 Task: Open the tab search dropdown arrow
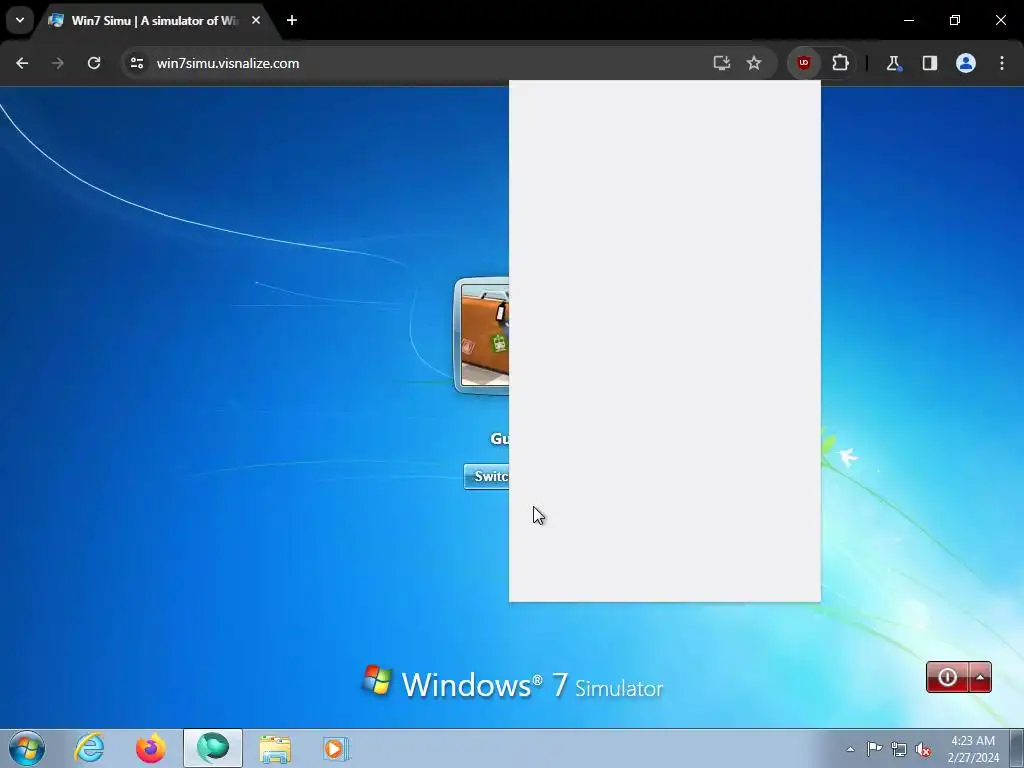pyautogui.click(x=20, y=20)
